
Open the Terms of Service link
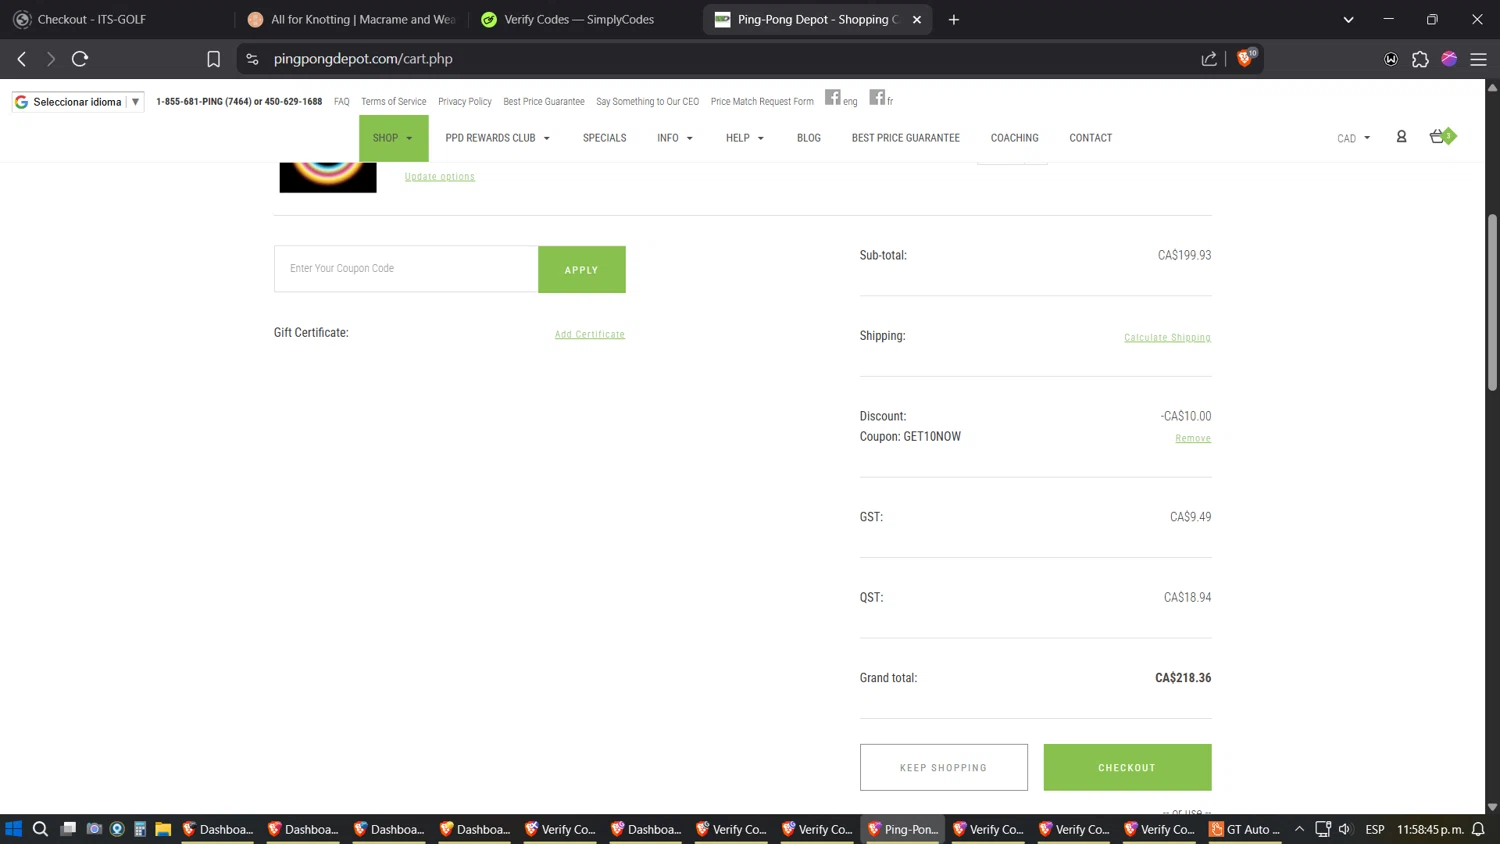[393, 102]
